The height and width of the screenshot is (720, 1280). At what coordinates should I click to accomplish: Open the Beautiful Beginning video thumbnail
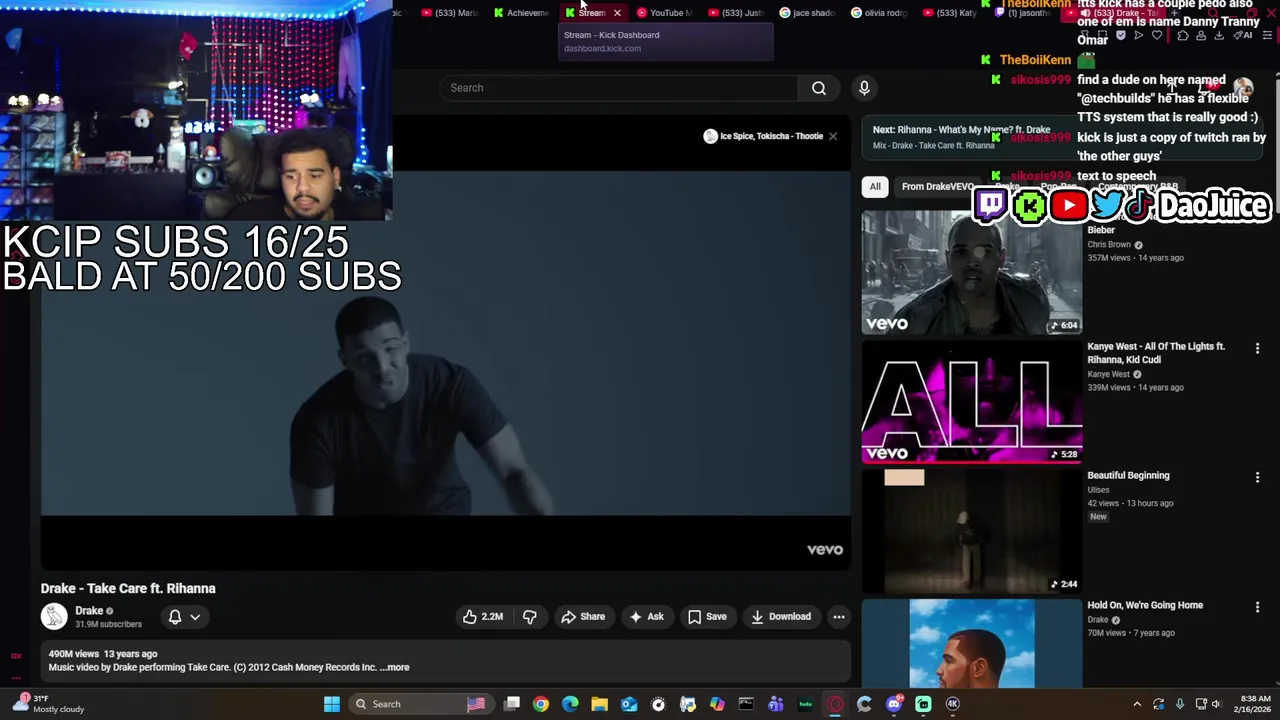971,532
